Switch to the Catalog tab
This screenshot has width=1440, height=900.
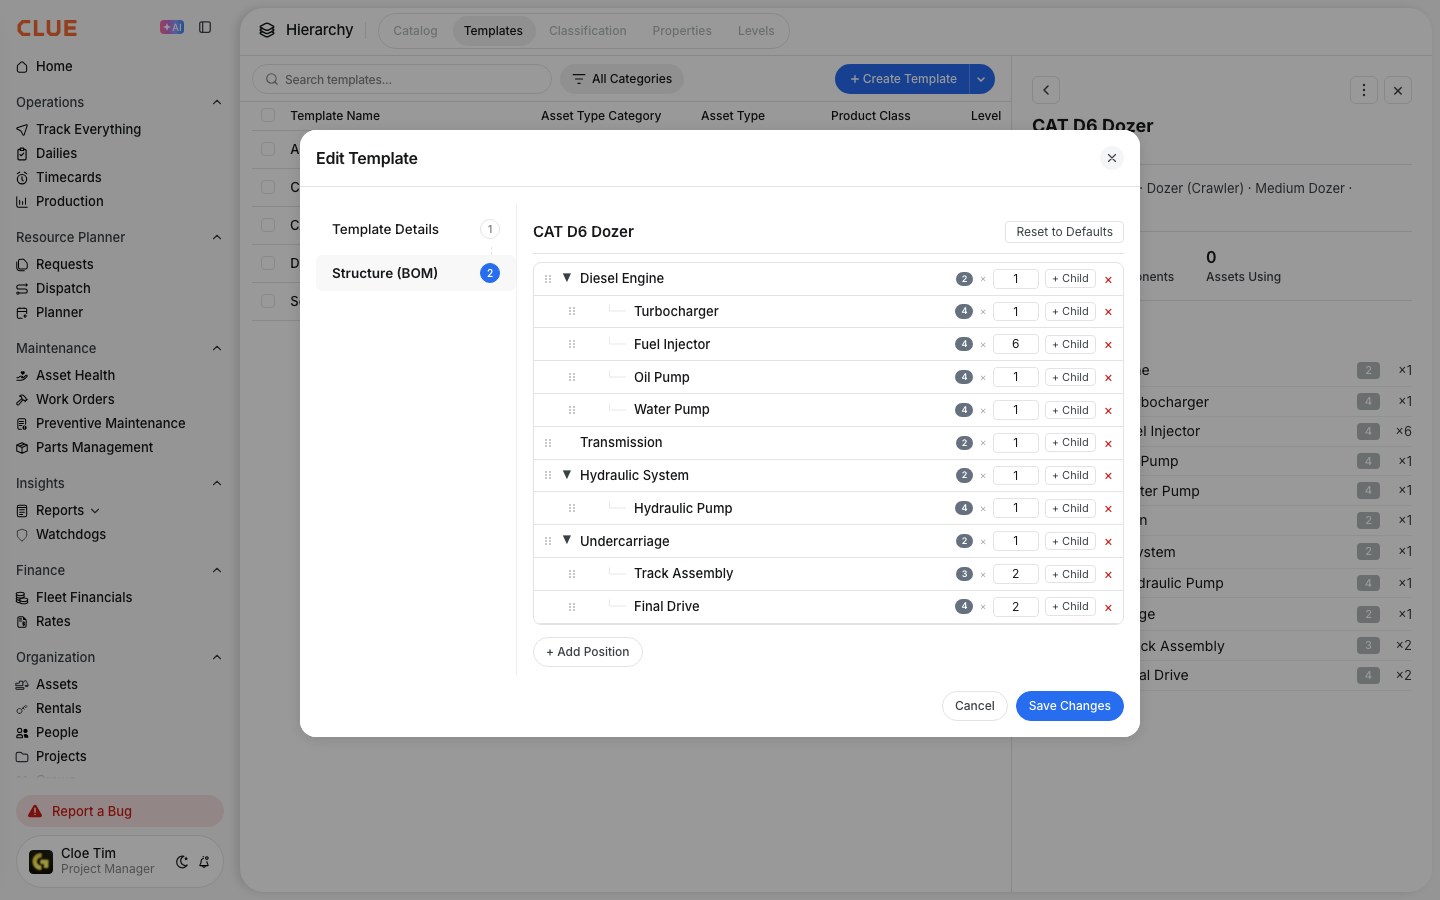point(415,31)
